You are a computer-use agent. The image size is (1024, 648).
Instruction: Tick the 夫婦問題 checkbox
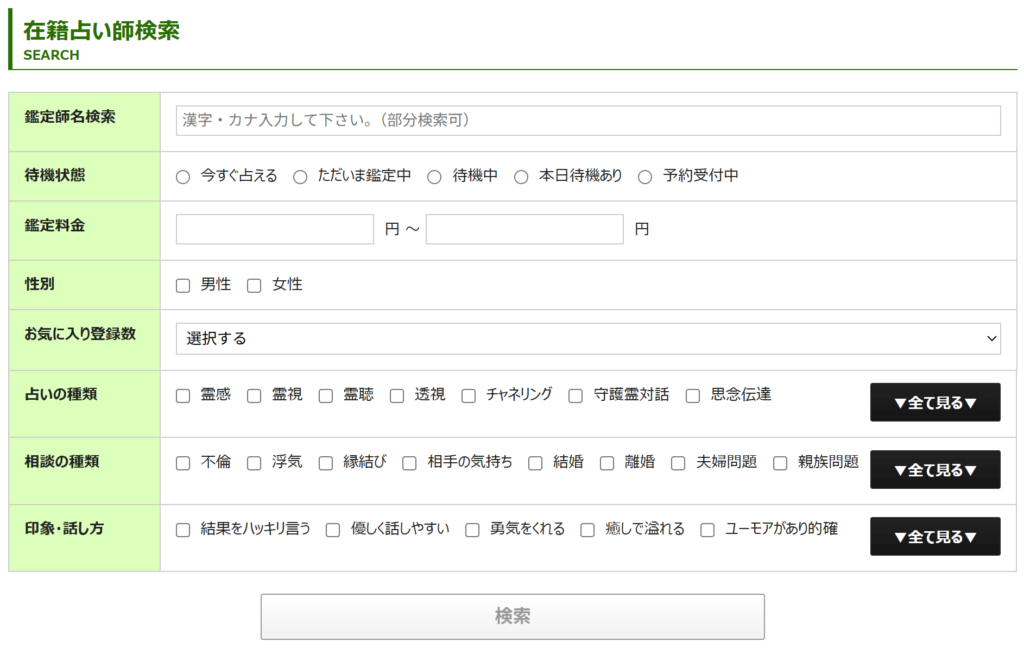pyautogui.click(x=678, y=463)
